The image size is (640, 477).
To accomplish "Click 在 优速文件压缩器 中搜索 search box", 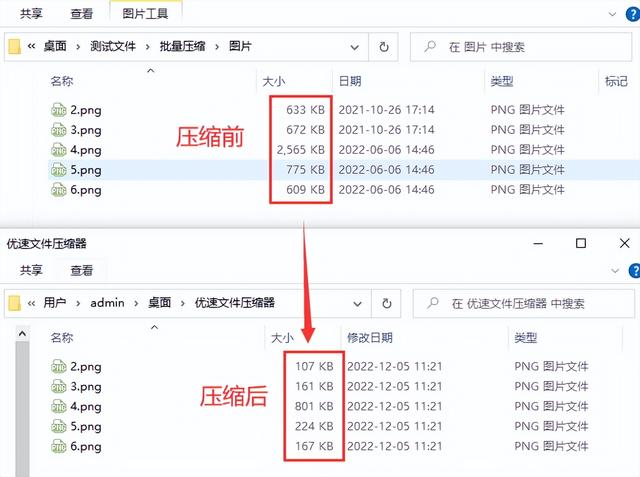I will (524, 304).
